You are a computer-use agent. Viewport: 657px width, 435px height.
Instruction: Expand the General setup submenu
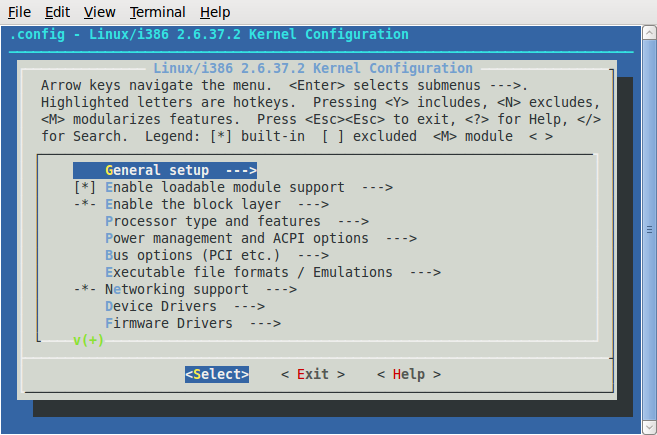pos(165,171)
